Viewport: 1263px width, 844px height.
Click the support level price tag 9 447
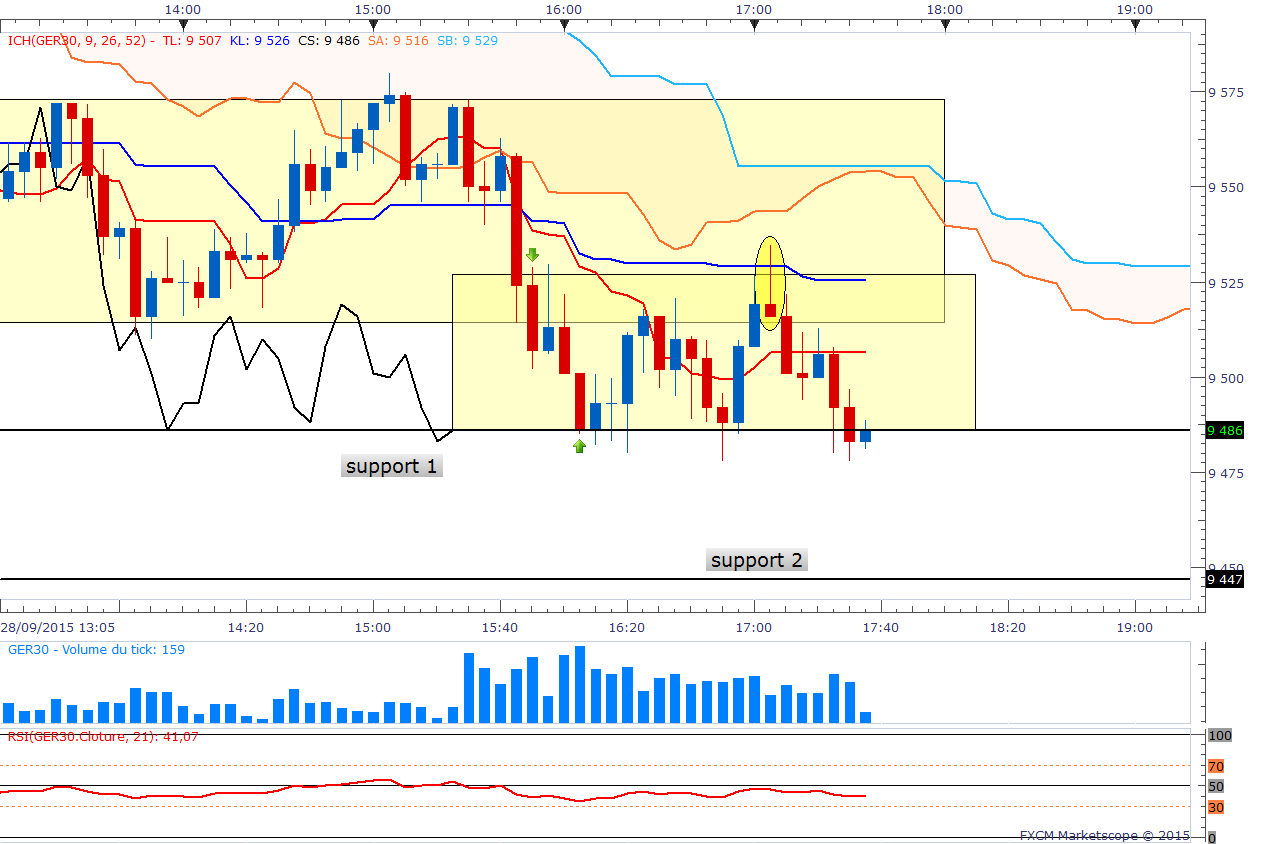[x=1225, y=579]
